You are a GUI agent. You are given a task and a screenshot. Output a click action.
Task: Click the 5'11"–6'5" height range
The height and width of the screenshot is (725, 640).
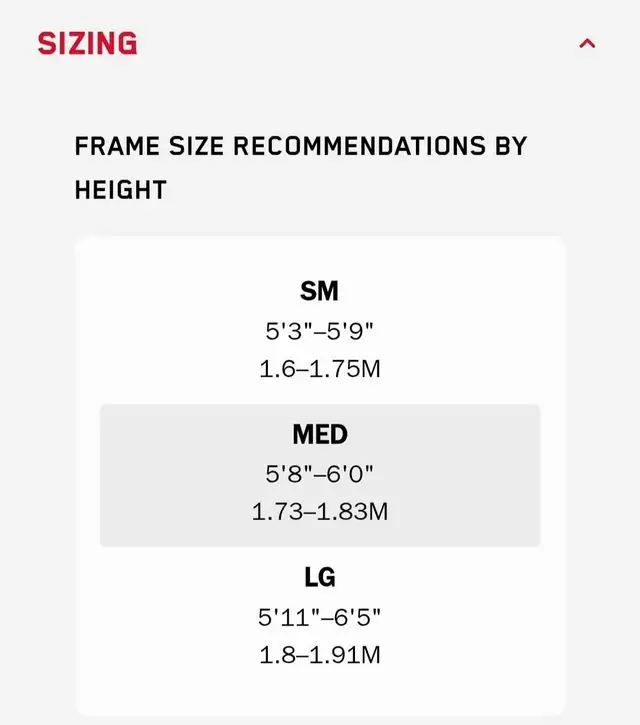click(320, 617)
